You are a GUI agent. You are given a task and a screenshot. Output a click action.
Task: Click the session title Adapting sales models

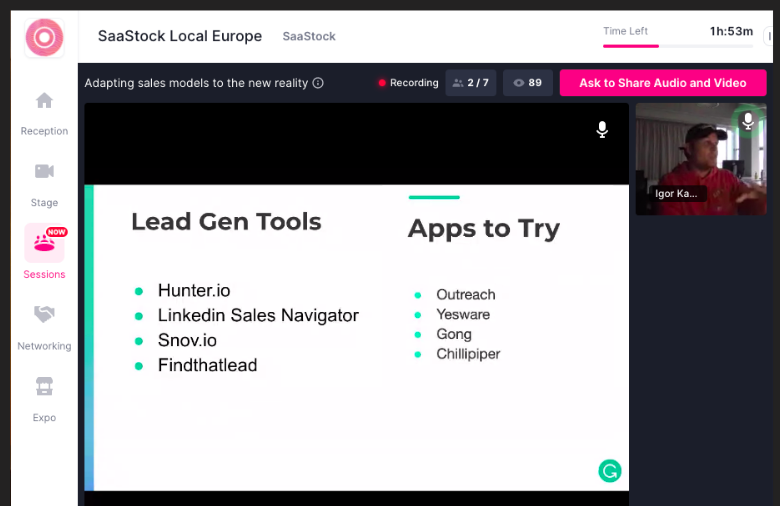[196, 83]
